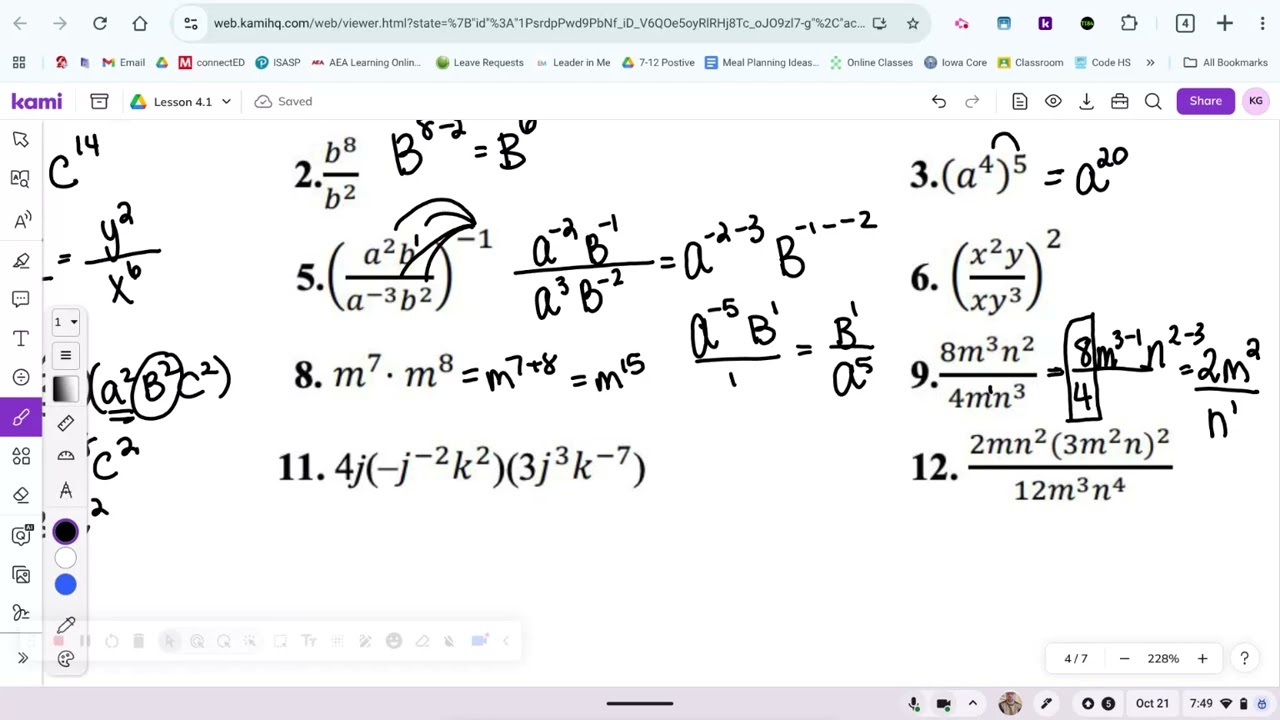Choose the white color swatch
Screen dimensions: 1280x720
click(66, 559)
